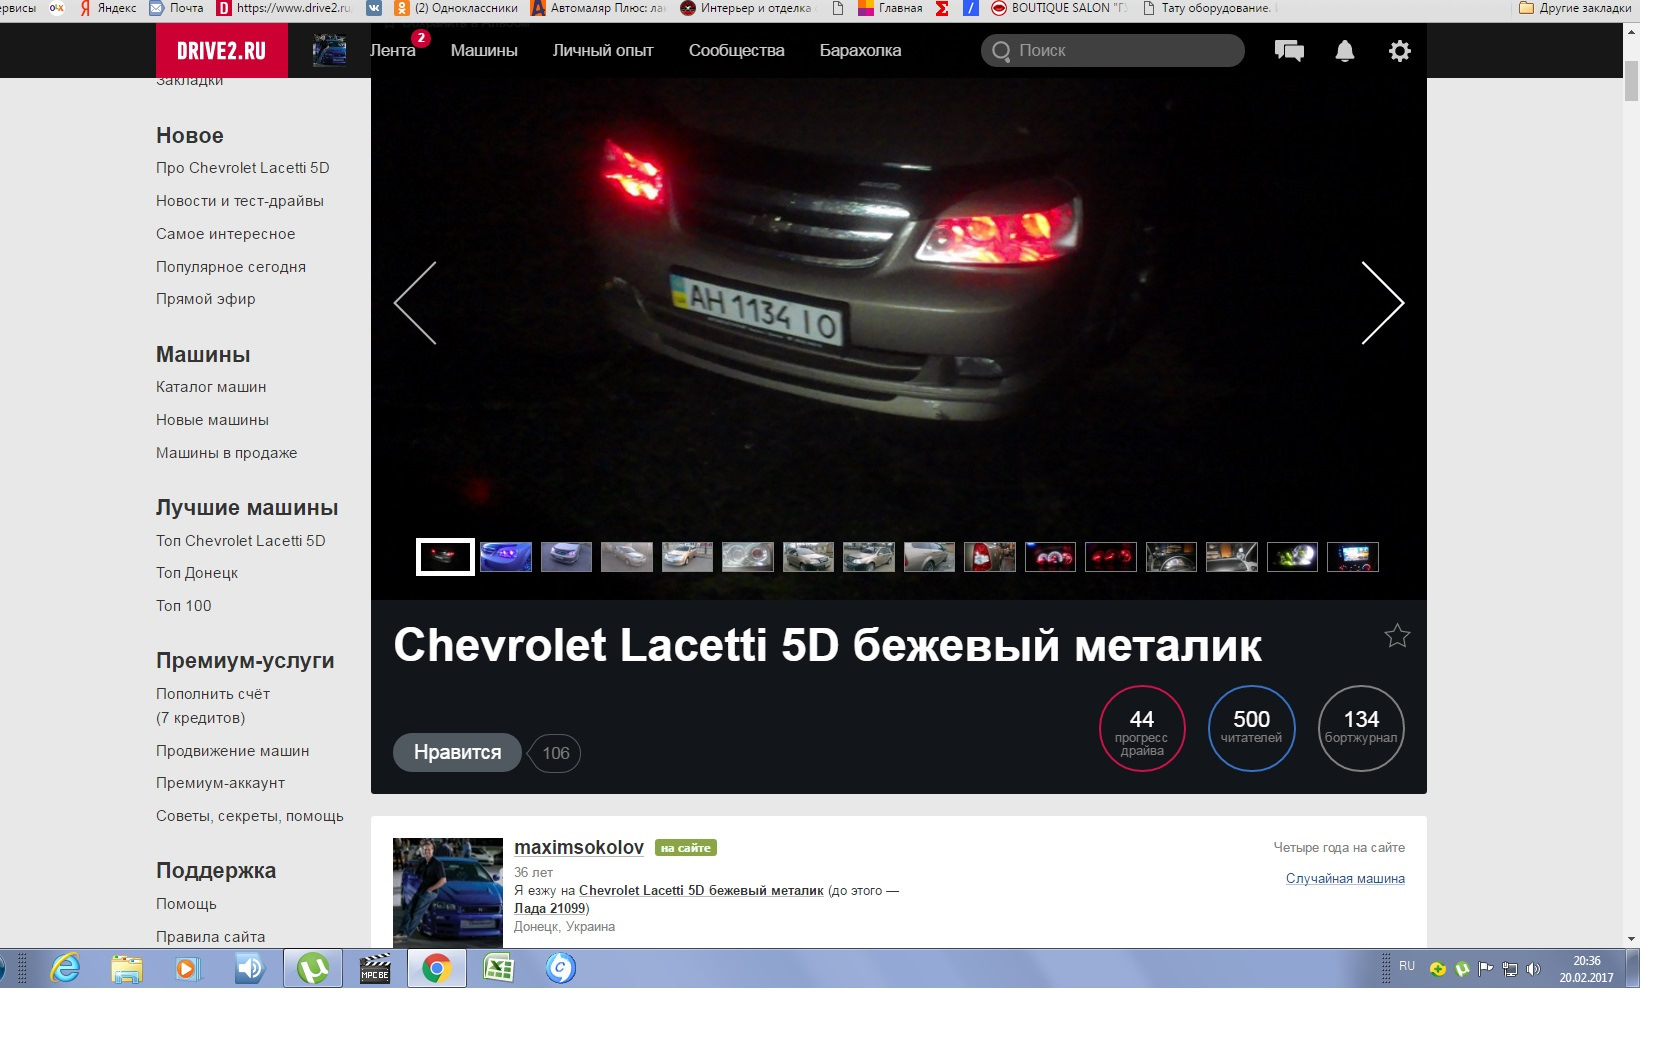The height and width of the screenshot is (1050, 1680).
Task: Open MPC-BE player from the taskbar
Action: pyautogui.click(x=375, y=968)
